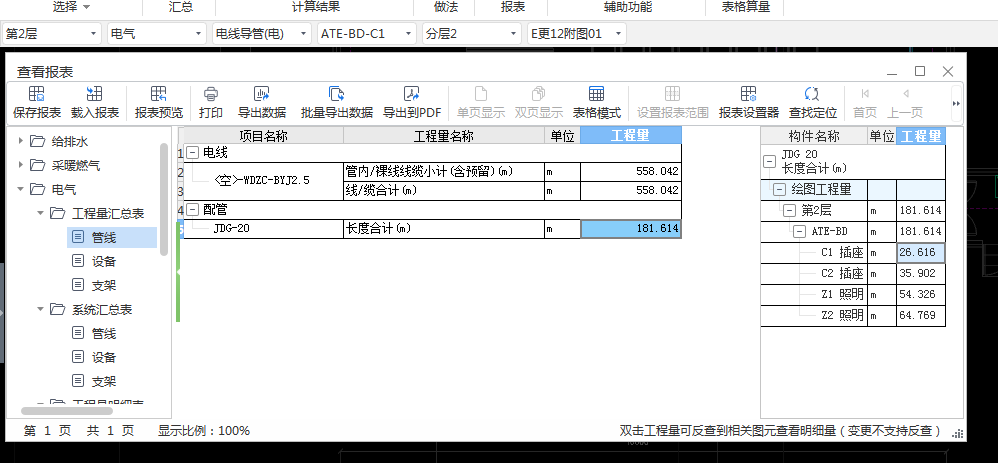Click the 线/缆合计(m) row
Screen dimensions: 998x463
tap(512, 190)
